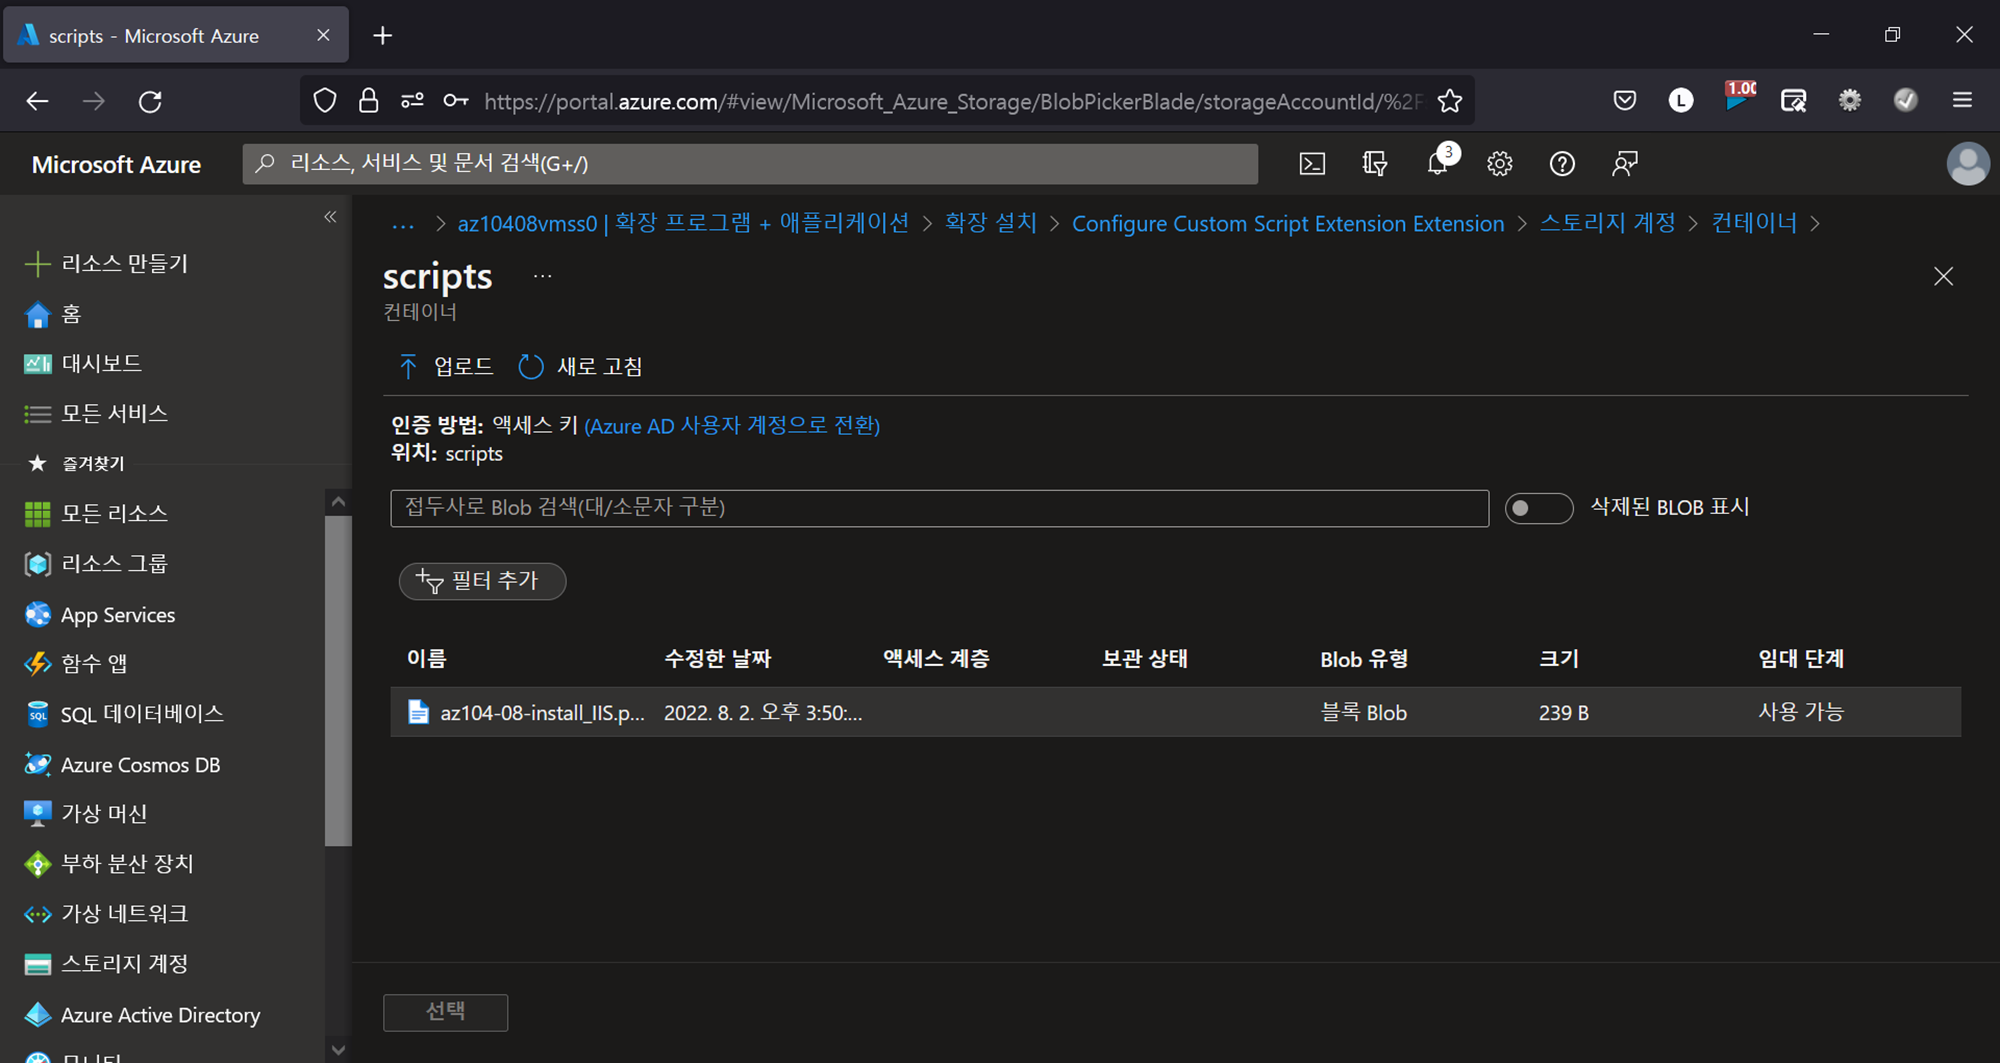The width and height of the screenshot is (2000, 1063).
Task: Reload the browser page
Action: [x=150, y=101]
